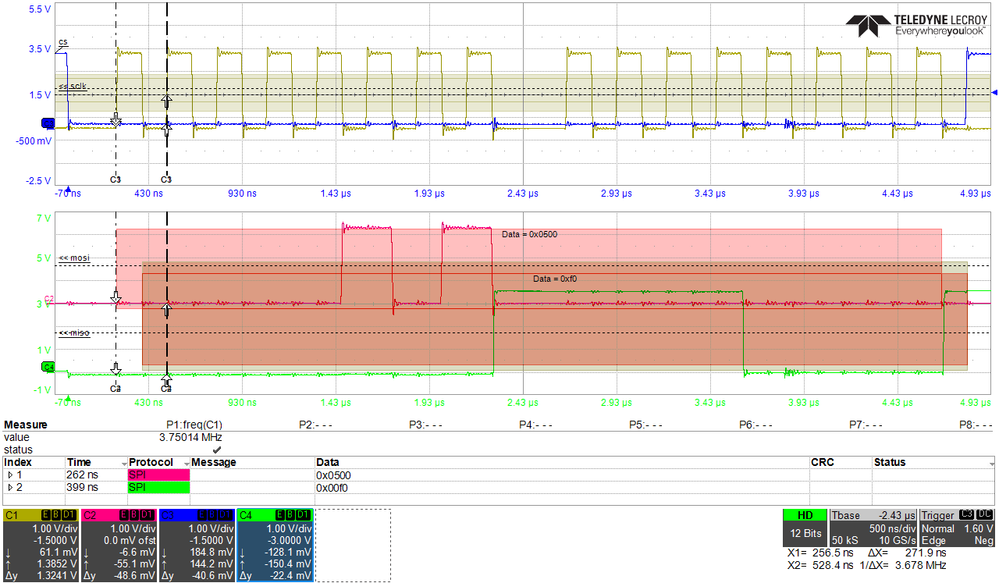The height and width of the screenshot is (583, 999).
Task: Click the E icon on the C1 descriptor
Action: click(x=46, y=514)
